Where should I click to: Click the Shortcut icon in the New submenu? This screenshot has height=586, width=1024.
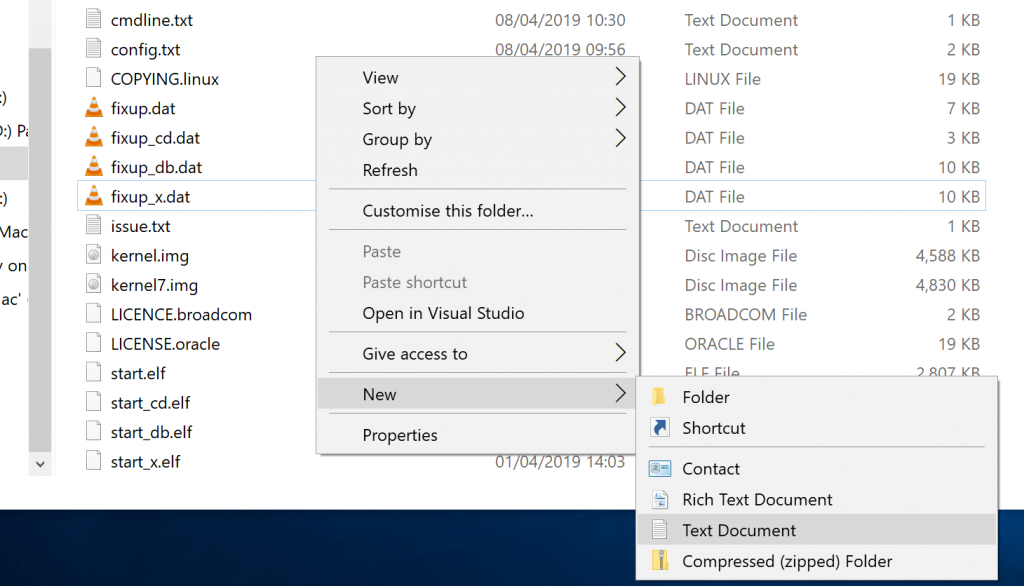pyautogui.click(x=660, y=428)
